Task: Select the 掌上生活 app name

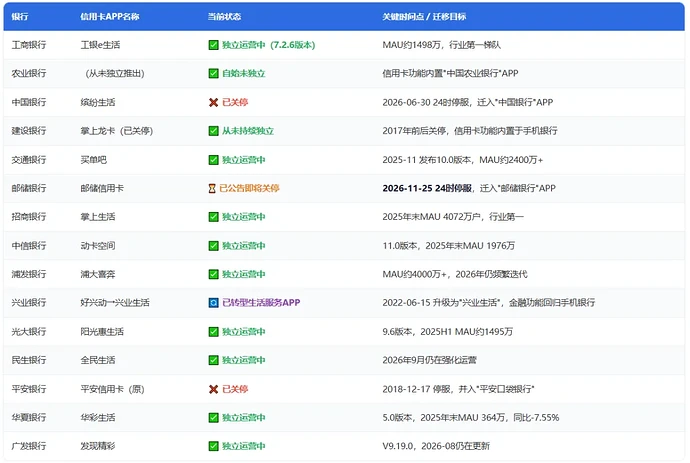Action: click(x=98, y=217)
